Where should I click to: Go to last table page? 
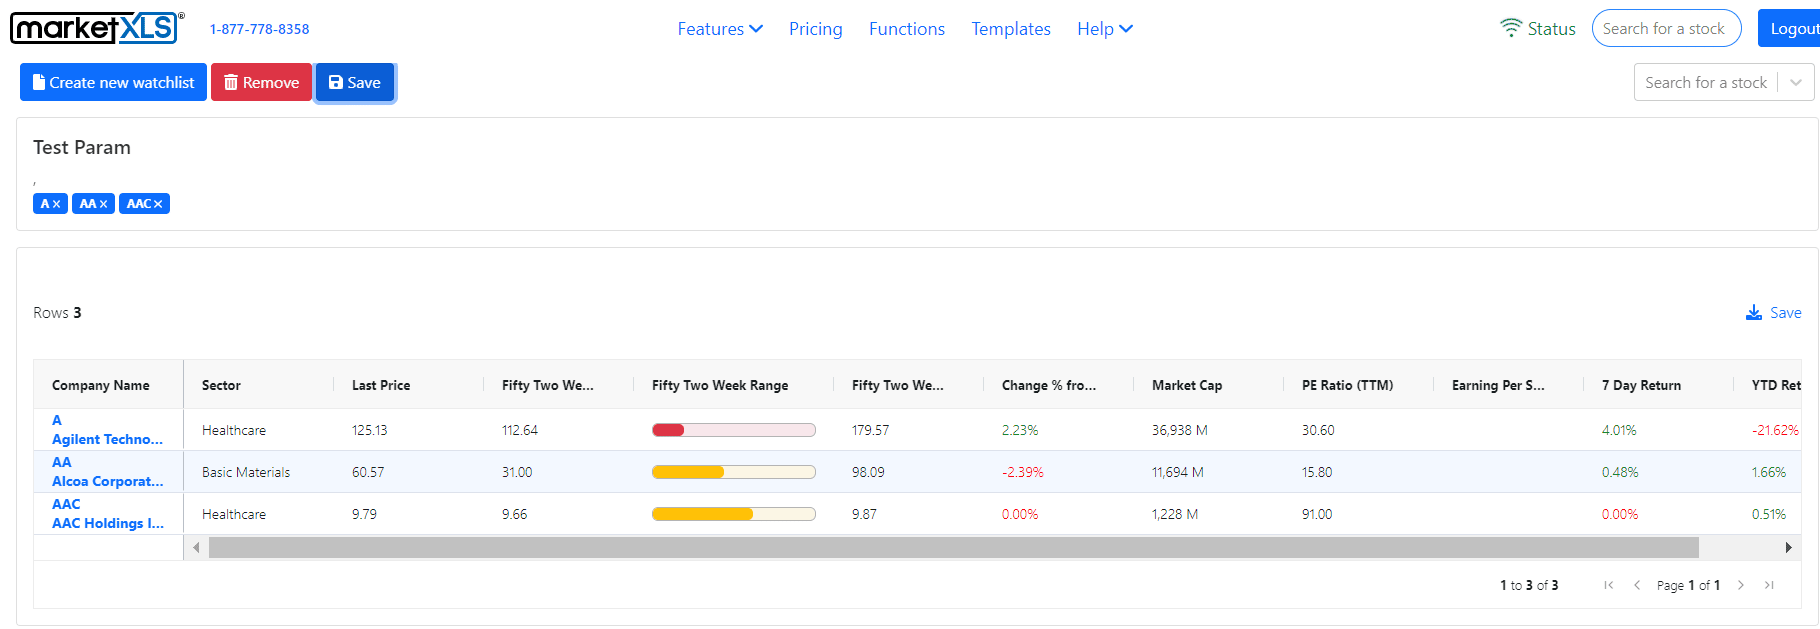1769,585
